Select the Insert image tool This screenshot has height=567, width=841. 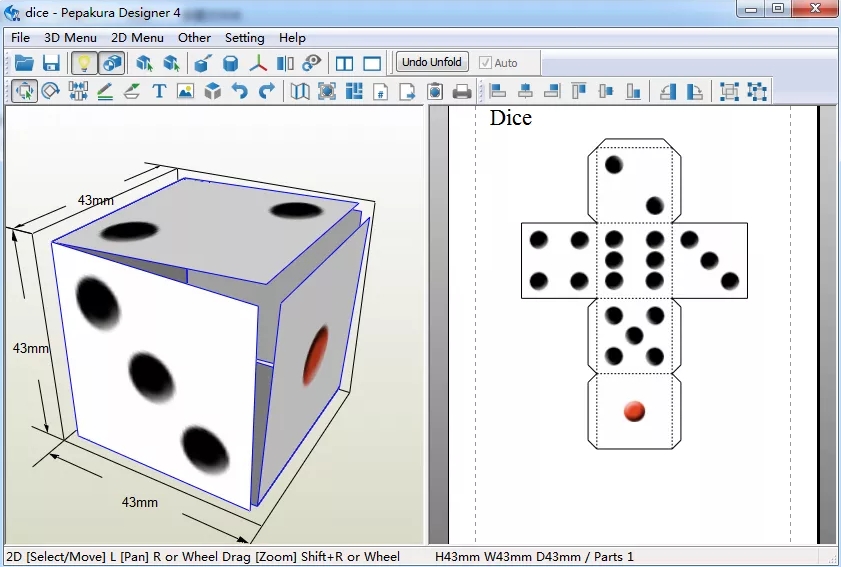pyautogui.click(x=186, y=91)
